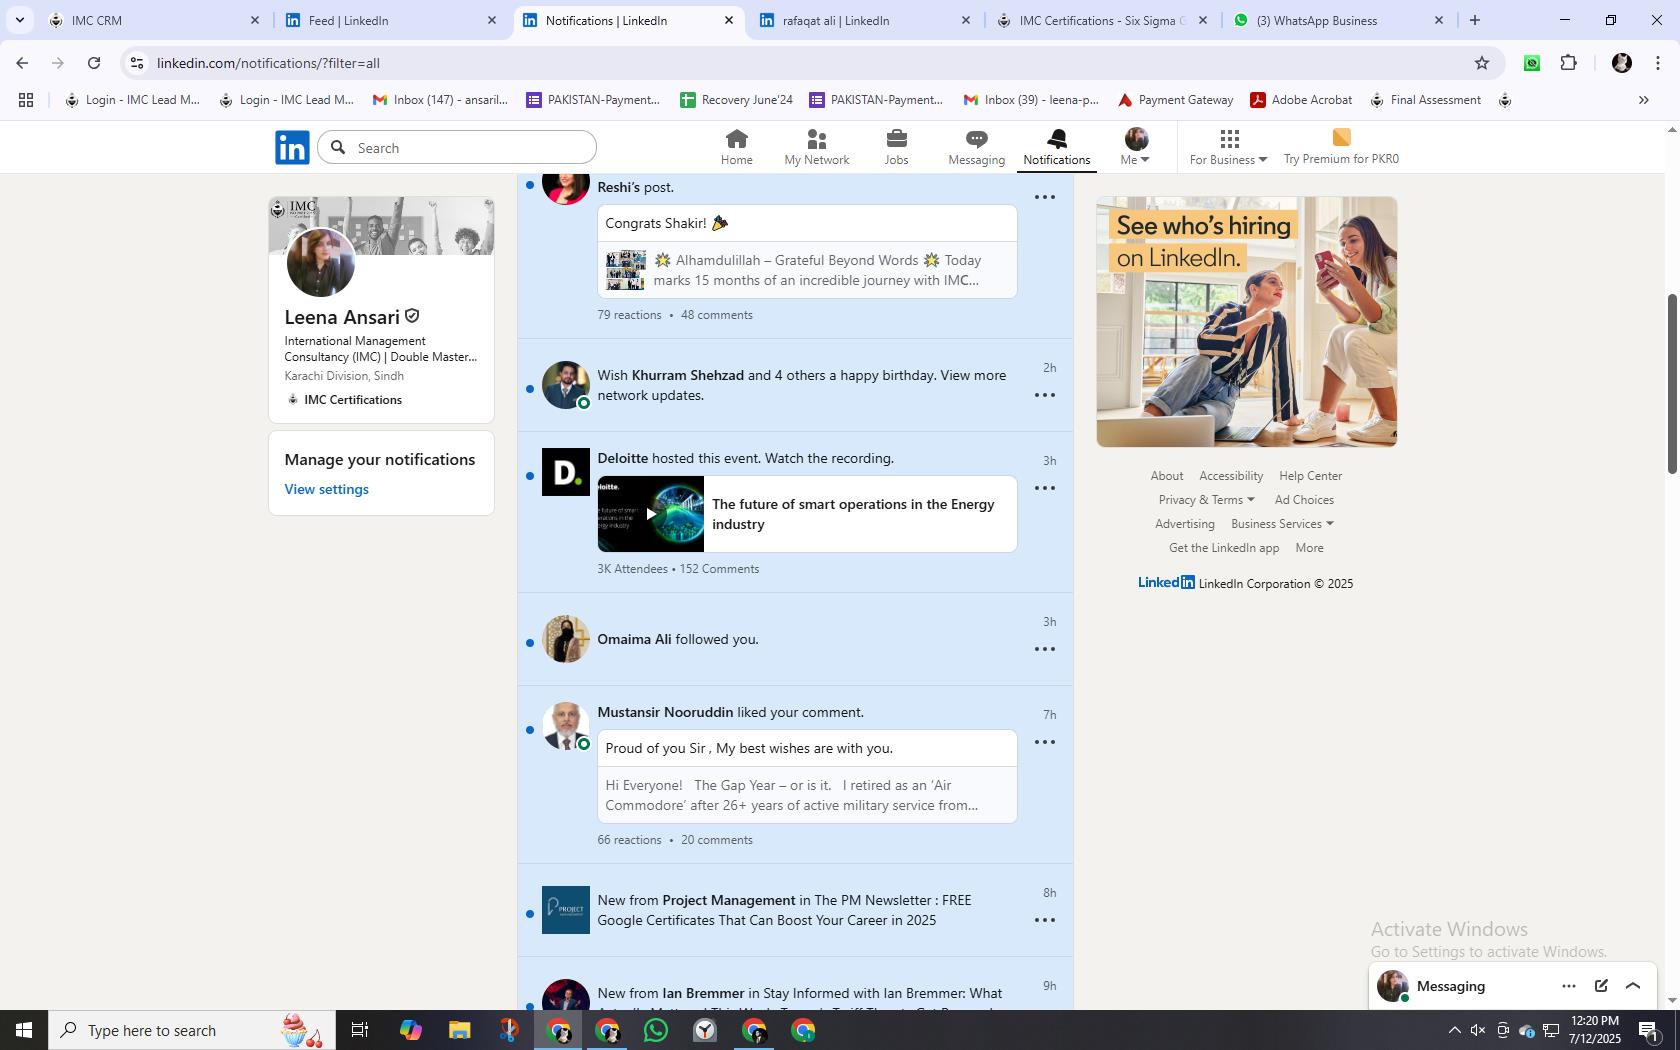Switch to rafaqat ali LinkedIn tab

pyautogui.click(x=863, y=20)
